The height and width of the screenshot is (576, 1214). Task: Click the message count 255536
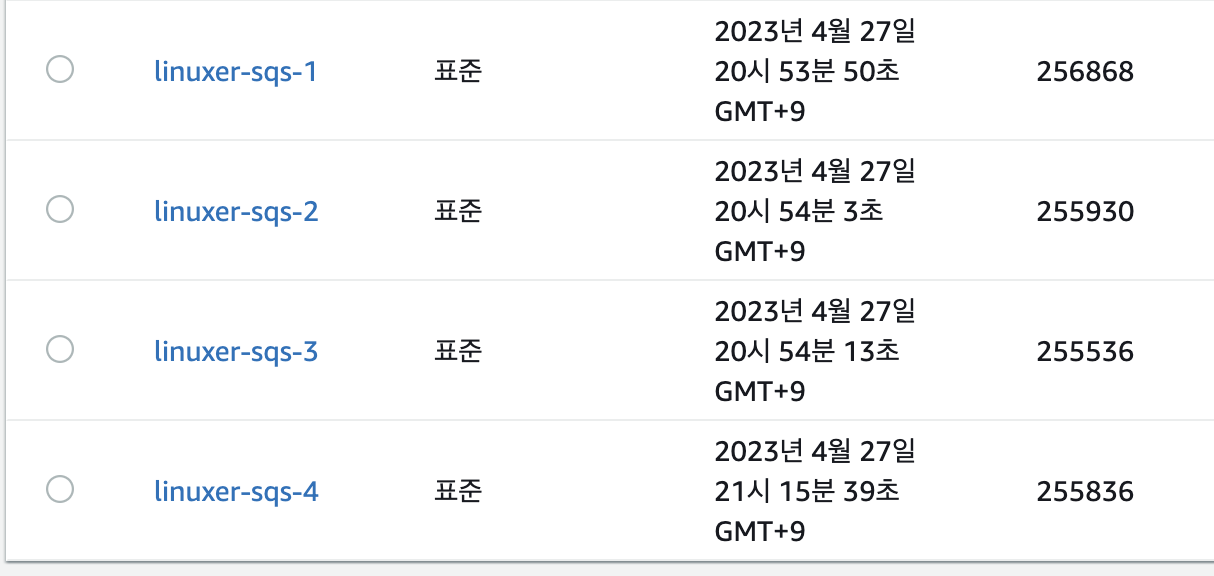1085,352
